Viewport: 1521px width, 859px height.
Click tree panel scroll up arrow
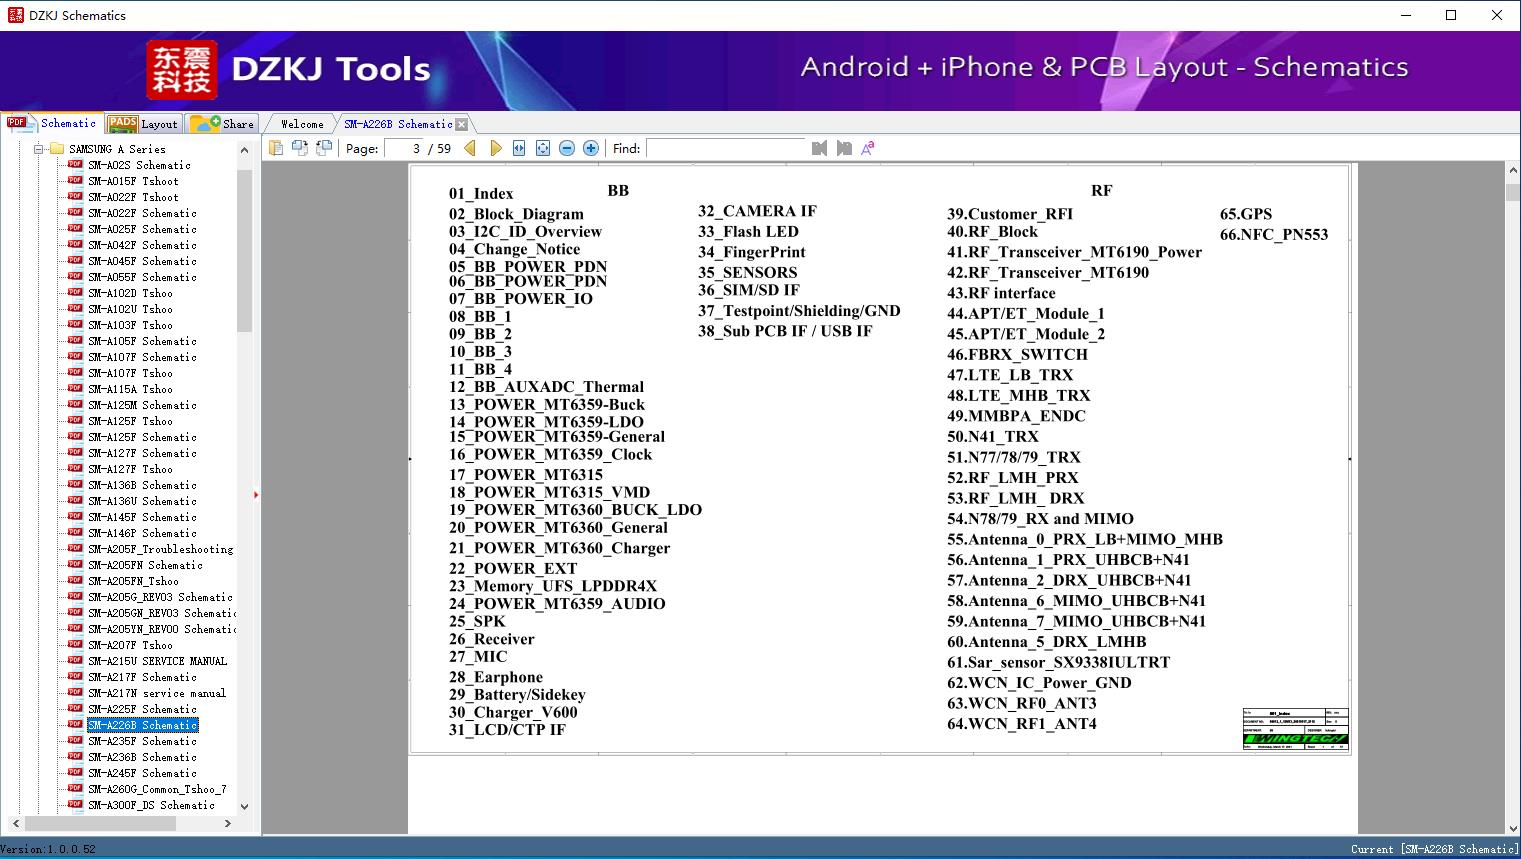[244, 150]
